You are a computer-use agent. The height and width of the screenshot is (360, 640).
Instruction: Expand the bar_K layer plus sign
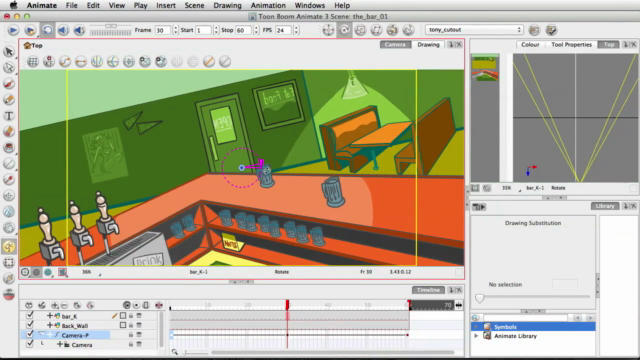tap(50, 316)
